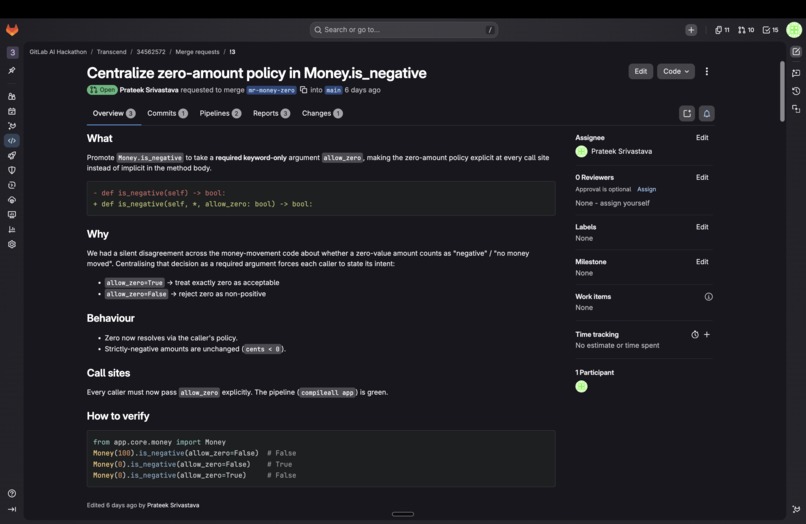Open the Analyze chart icon in the left sidebar

(12, 229)
